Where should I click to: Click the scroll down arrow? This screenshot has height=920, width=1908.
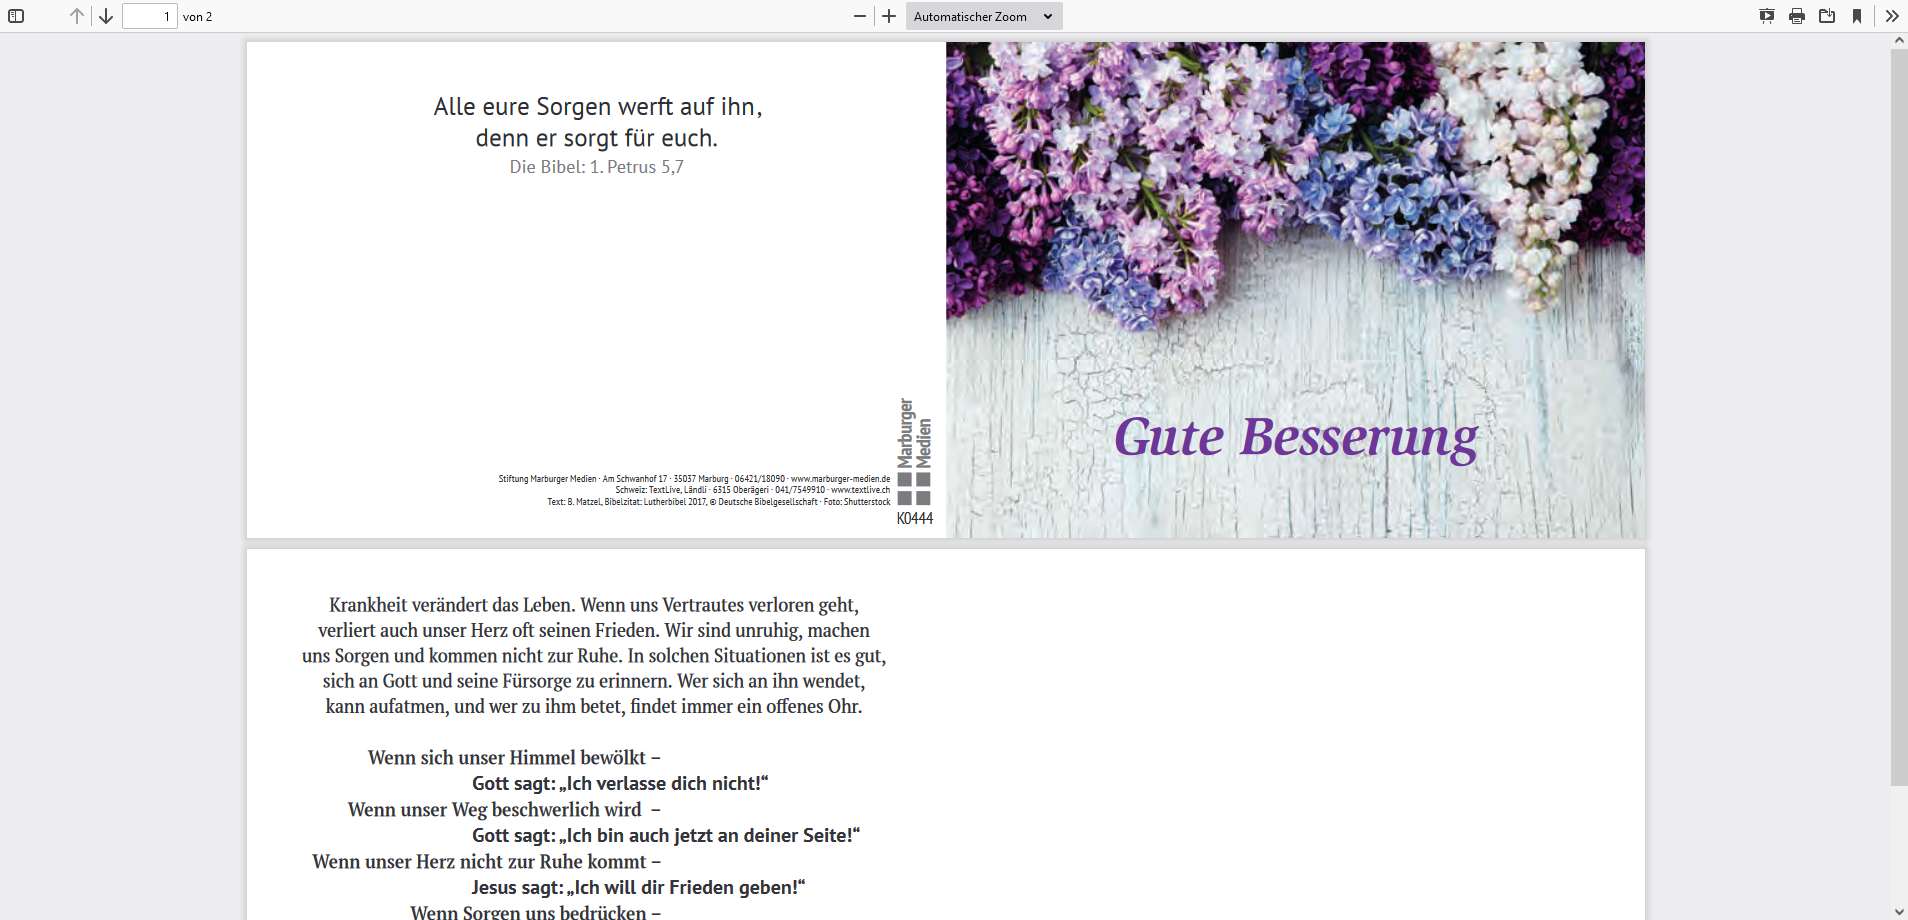[x=1899, y=912]
